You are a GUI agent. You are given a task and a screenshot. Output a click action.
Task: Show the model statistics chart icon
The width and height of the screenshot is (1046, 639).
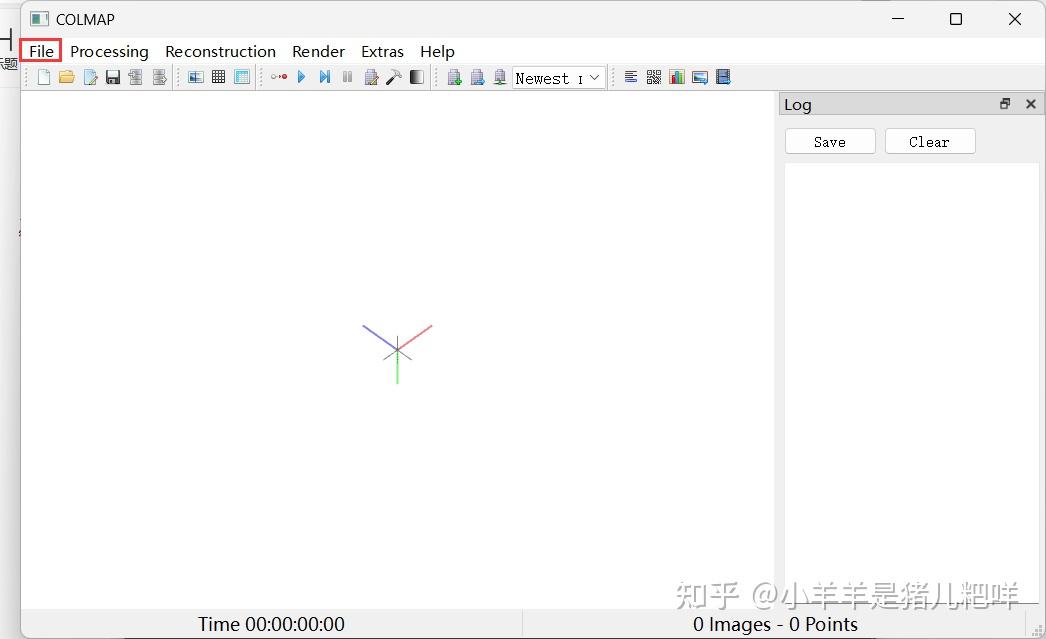coord(677,77)
